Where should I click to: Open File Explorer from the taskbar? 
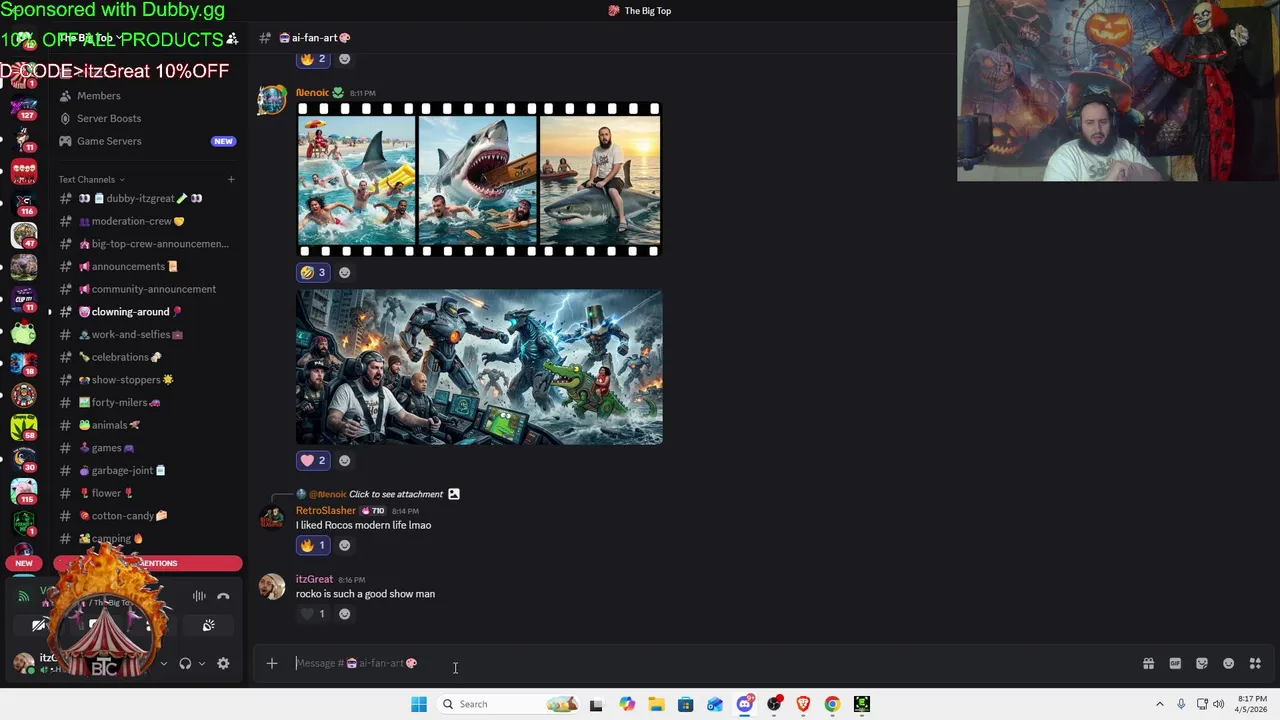pos(656,704)
